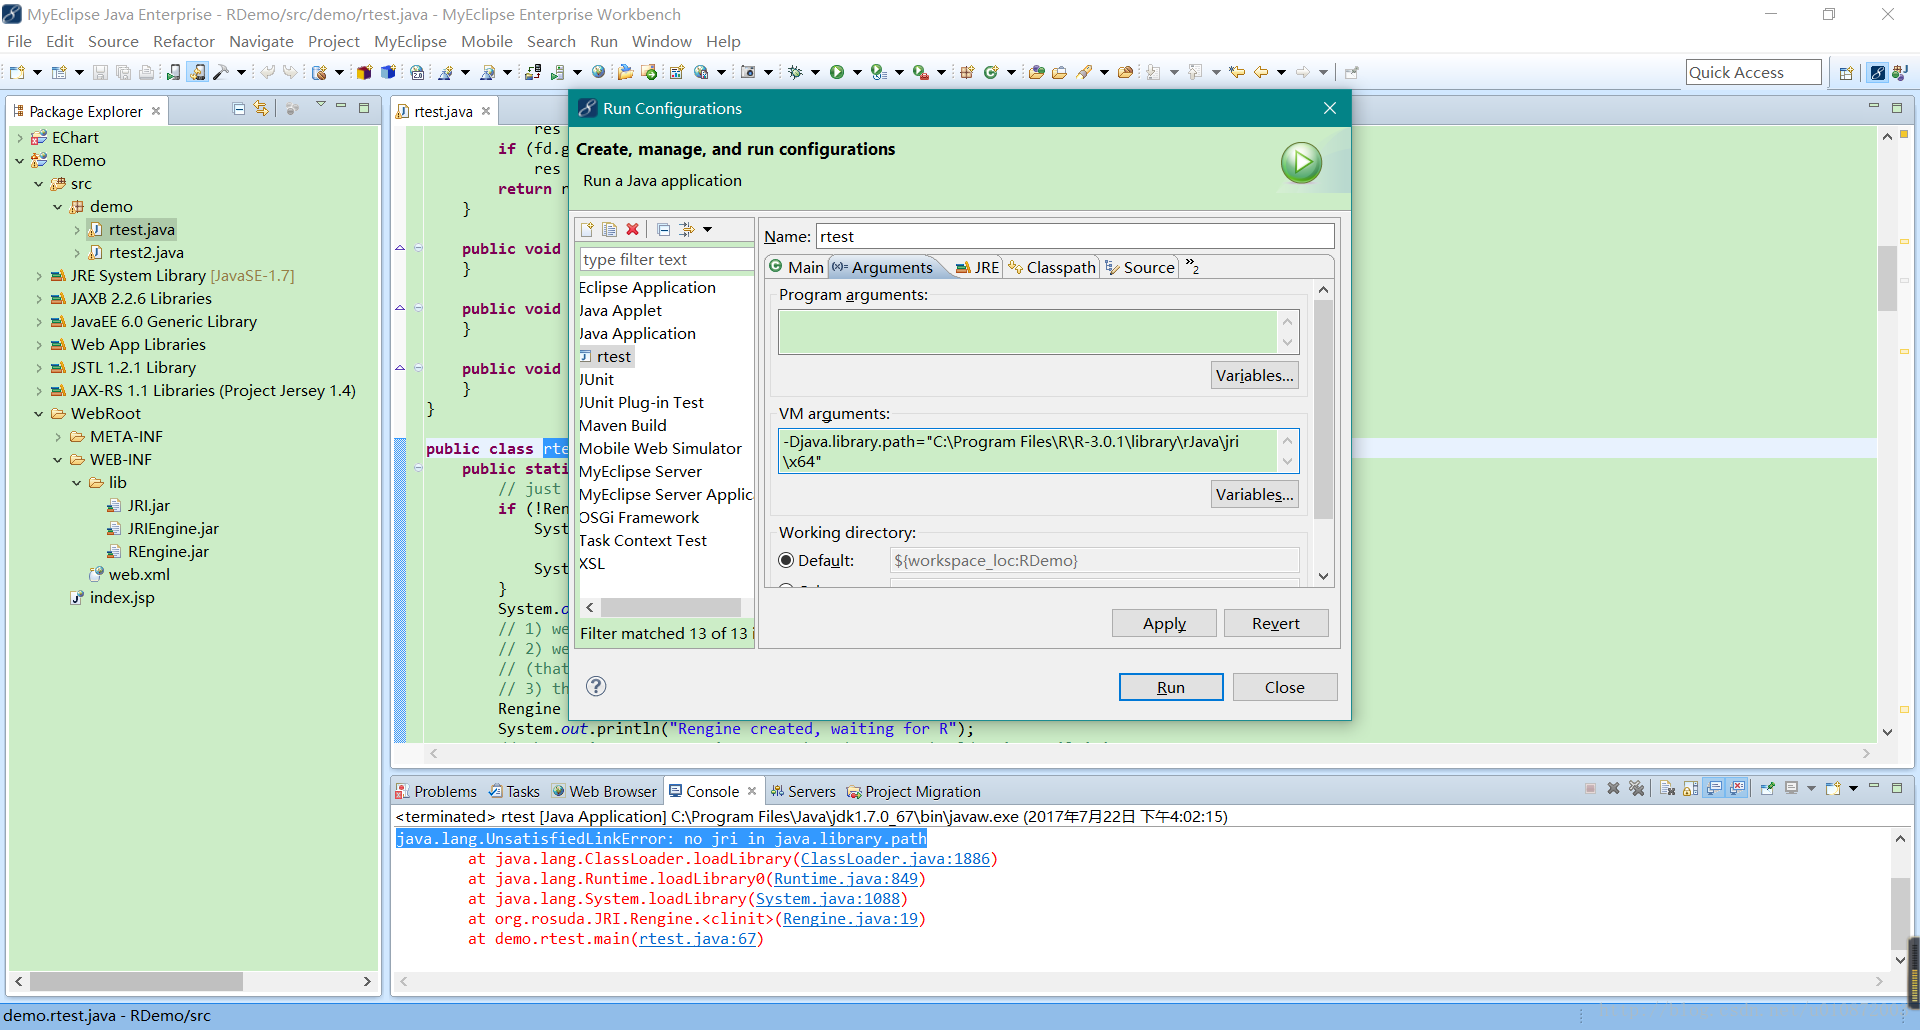Toggle console Scroll Lock

click(x=1690, y=788)
